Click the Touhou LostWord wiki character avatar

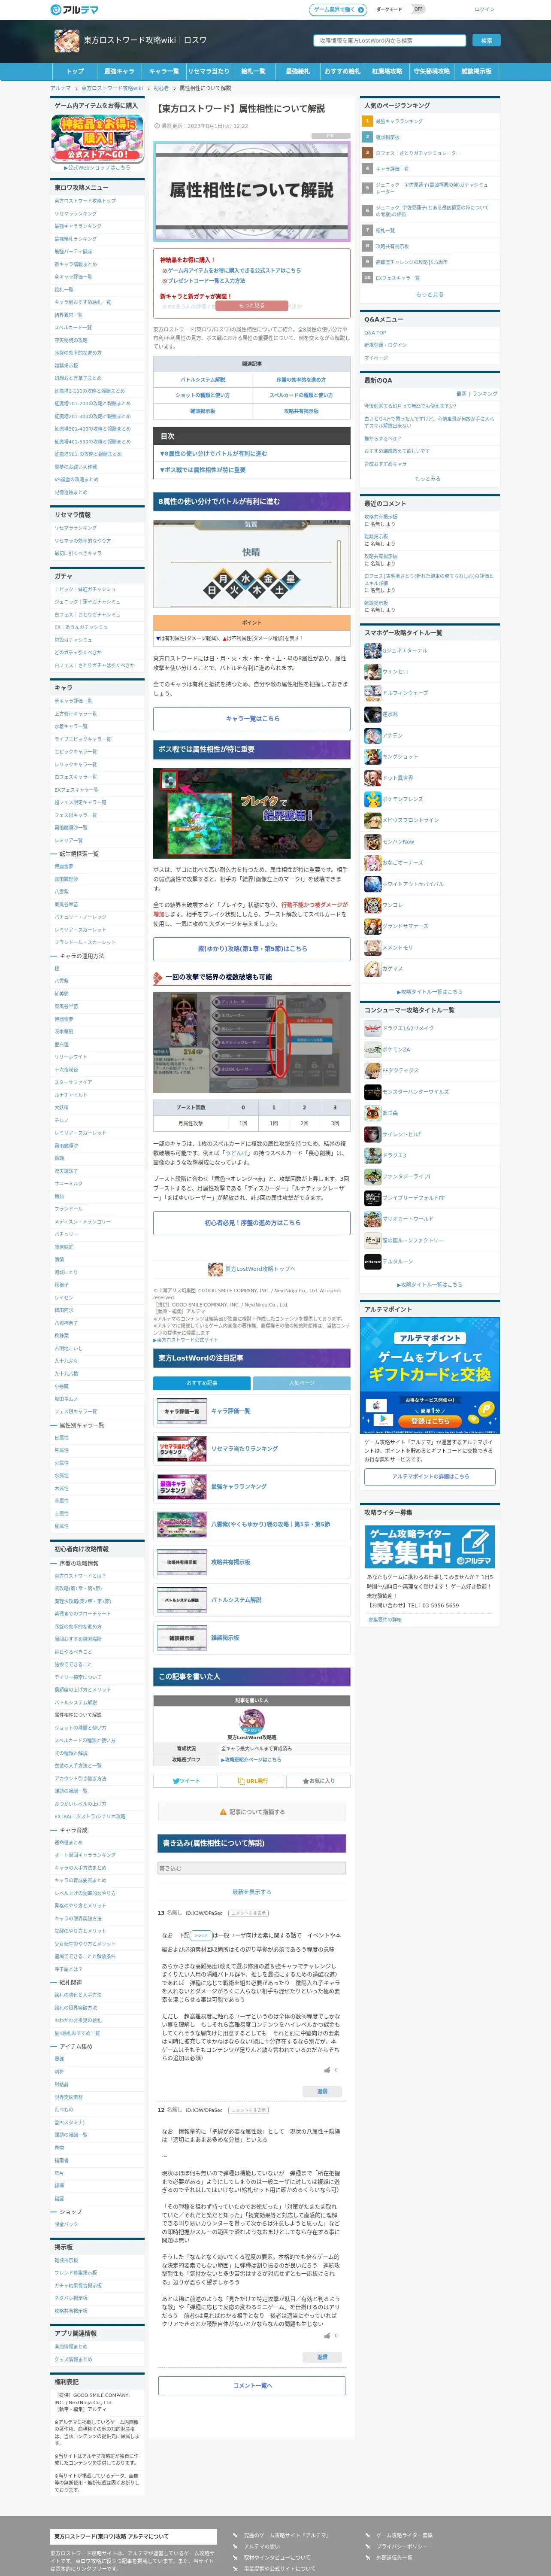pyautogui.click(x=67, y=41)
